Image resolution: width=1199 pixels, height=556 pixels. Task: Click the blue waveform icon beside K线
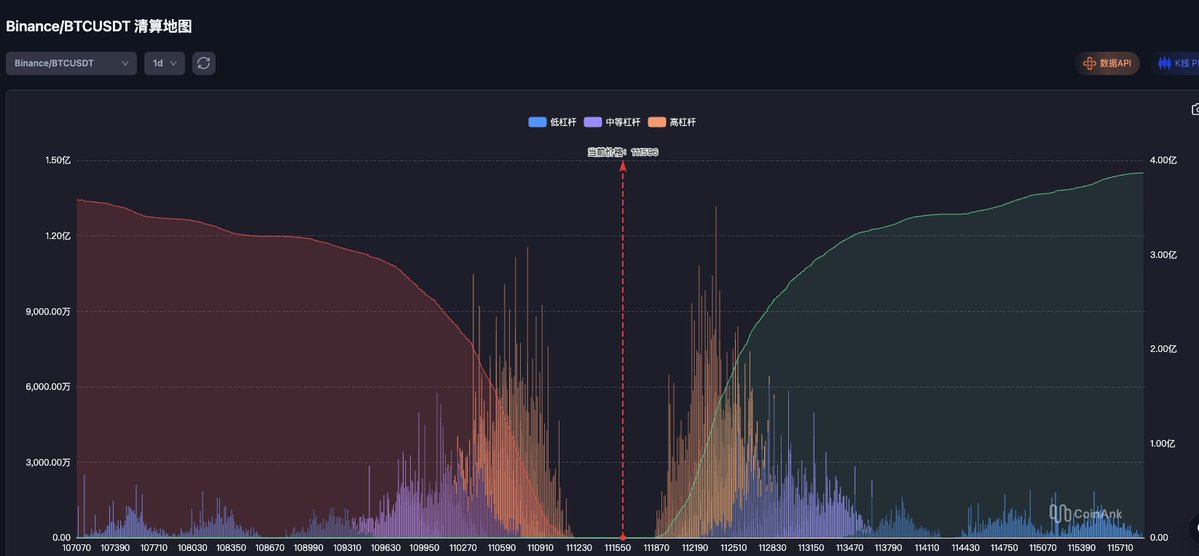[1165, 63]
